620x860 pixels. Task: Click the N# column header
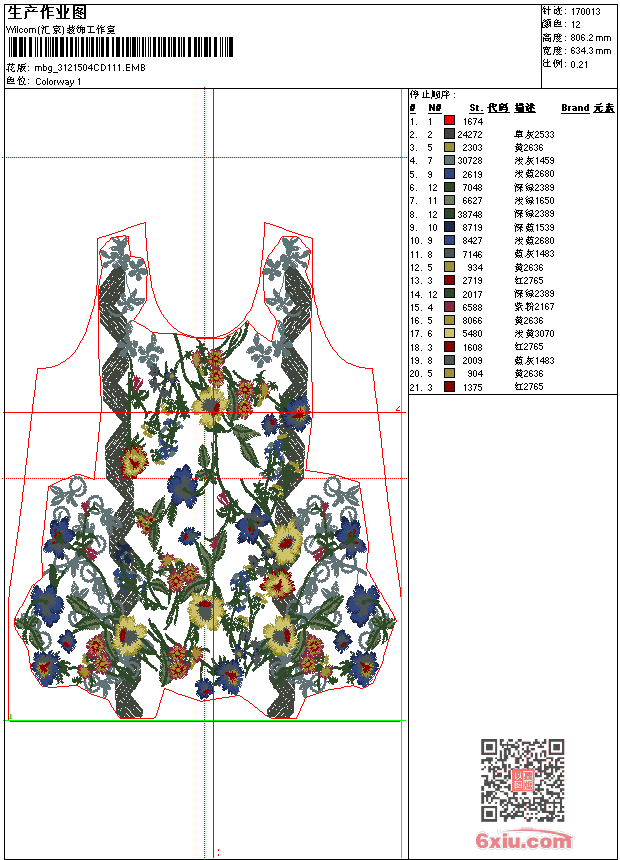tap(435, 108)
